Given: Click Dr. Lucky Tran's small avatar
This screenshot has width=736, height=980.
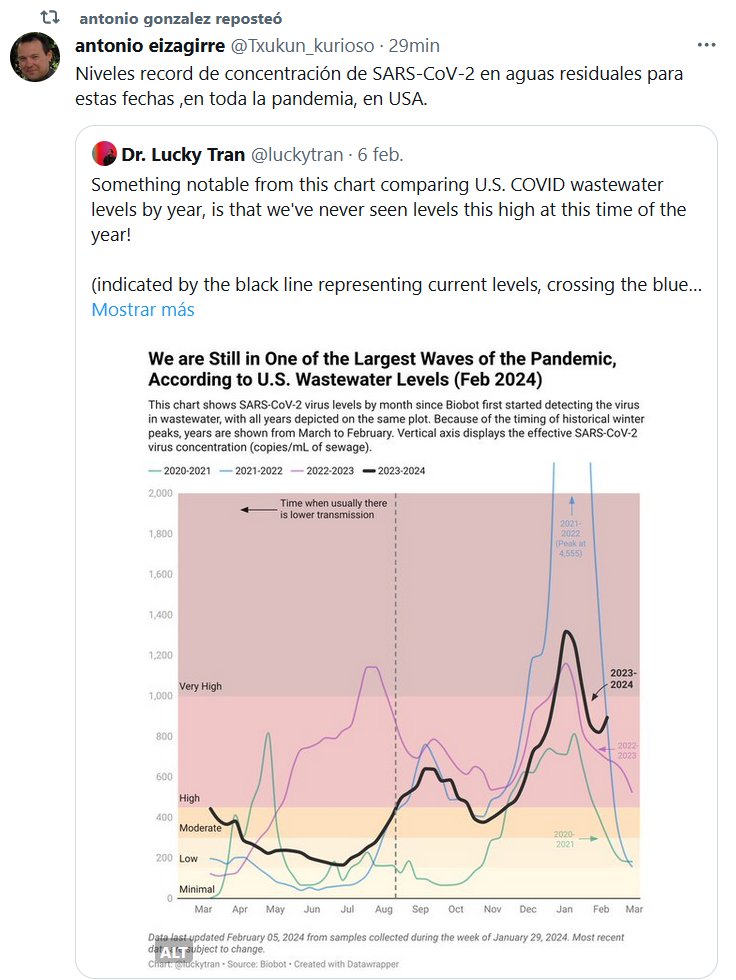Looking at the screenshot, I should coord(104,154).
